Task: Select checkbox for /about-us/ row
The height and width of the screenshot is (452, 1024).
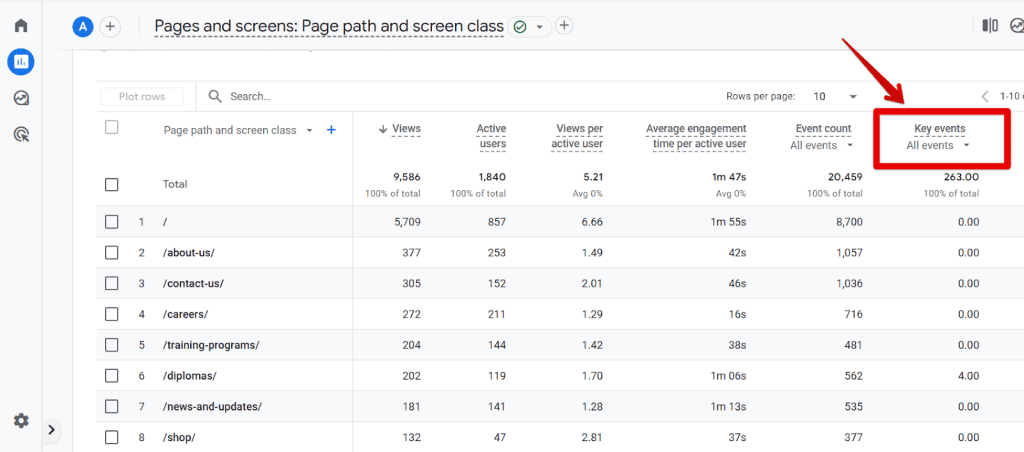Action: click(x=112, y=253)
